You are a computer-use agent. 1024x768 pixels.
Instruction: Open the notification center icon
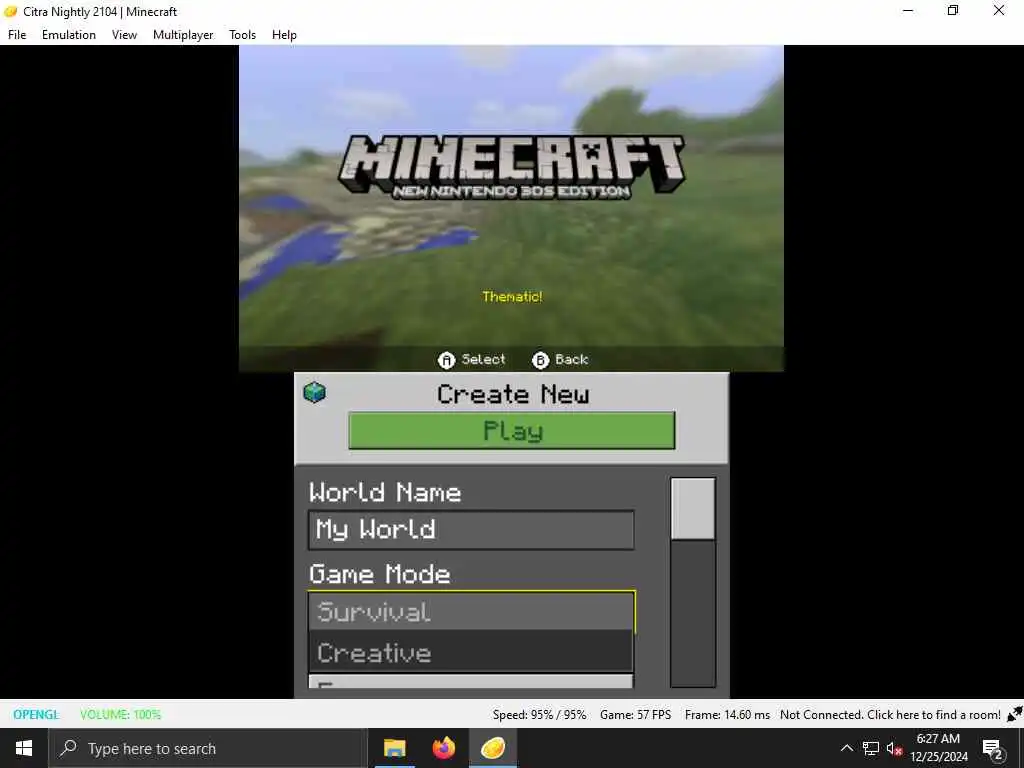pyautogui.click(x=992, y=748)
